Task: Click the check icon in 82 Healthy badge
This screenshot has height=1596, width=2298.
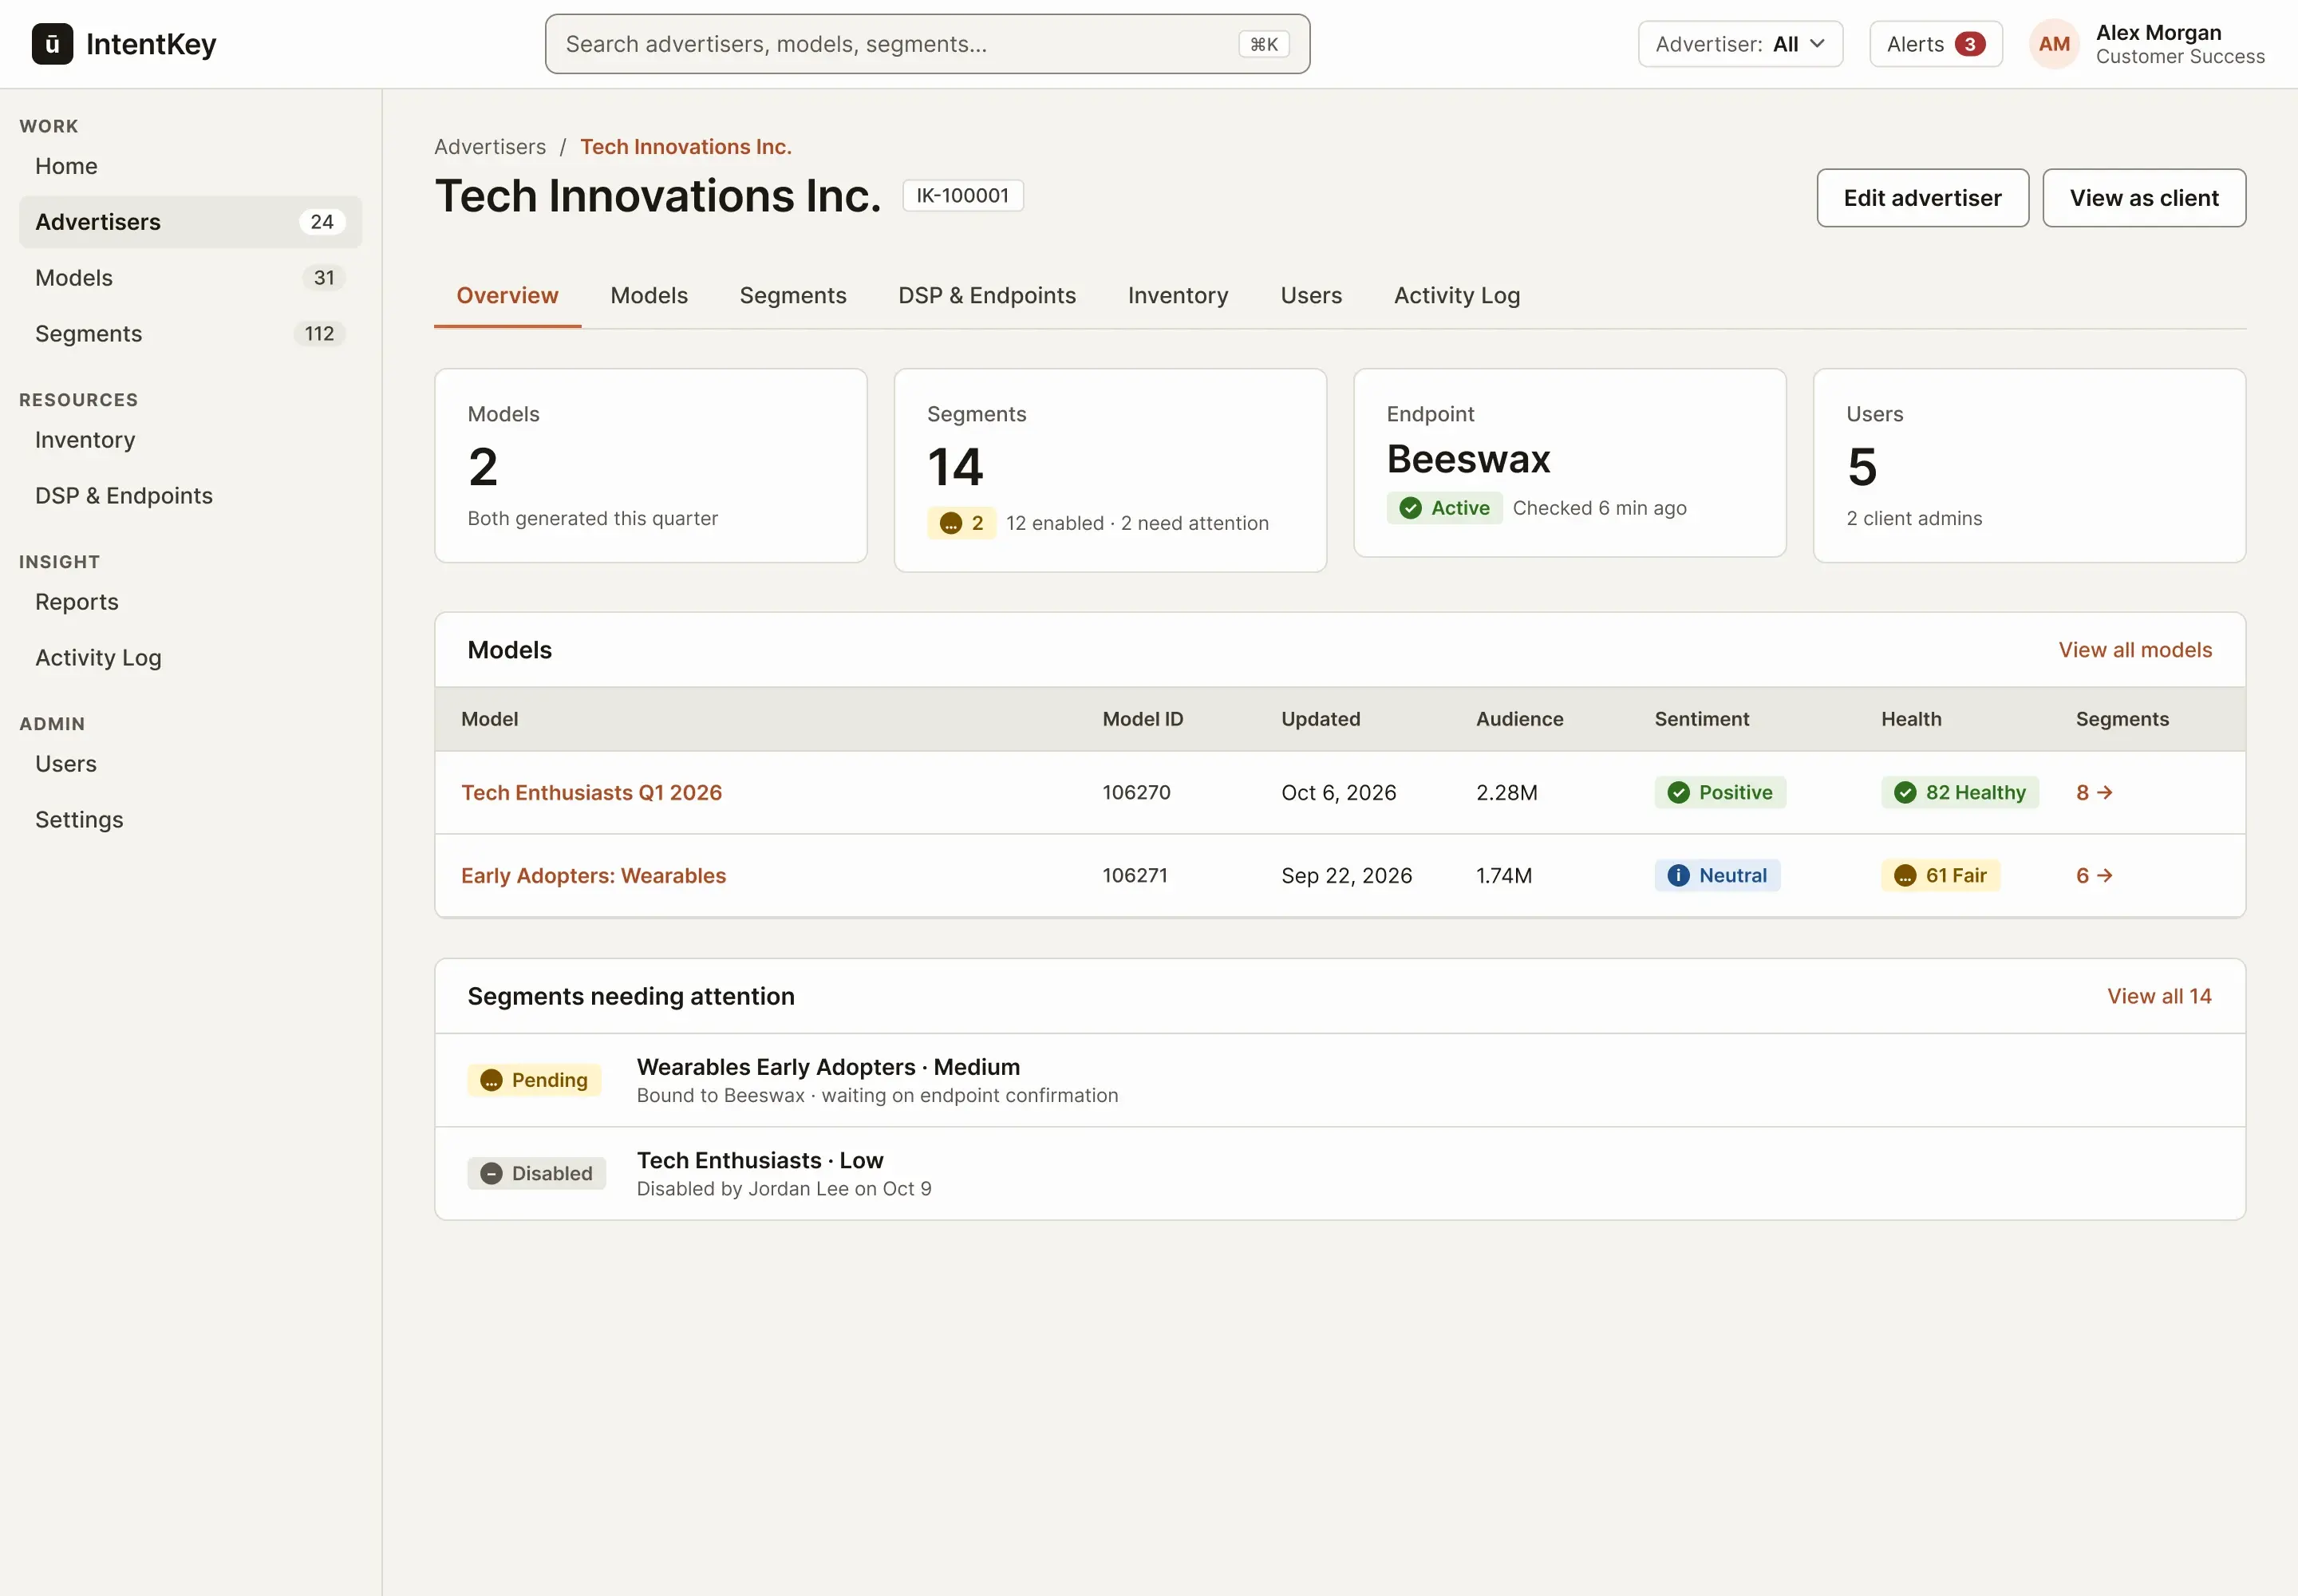Action: 1905,792
